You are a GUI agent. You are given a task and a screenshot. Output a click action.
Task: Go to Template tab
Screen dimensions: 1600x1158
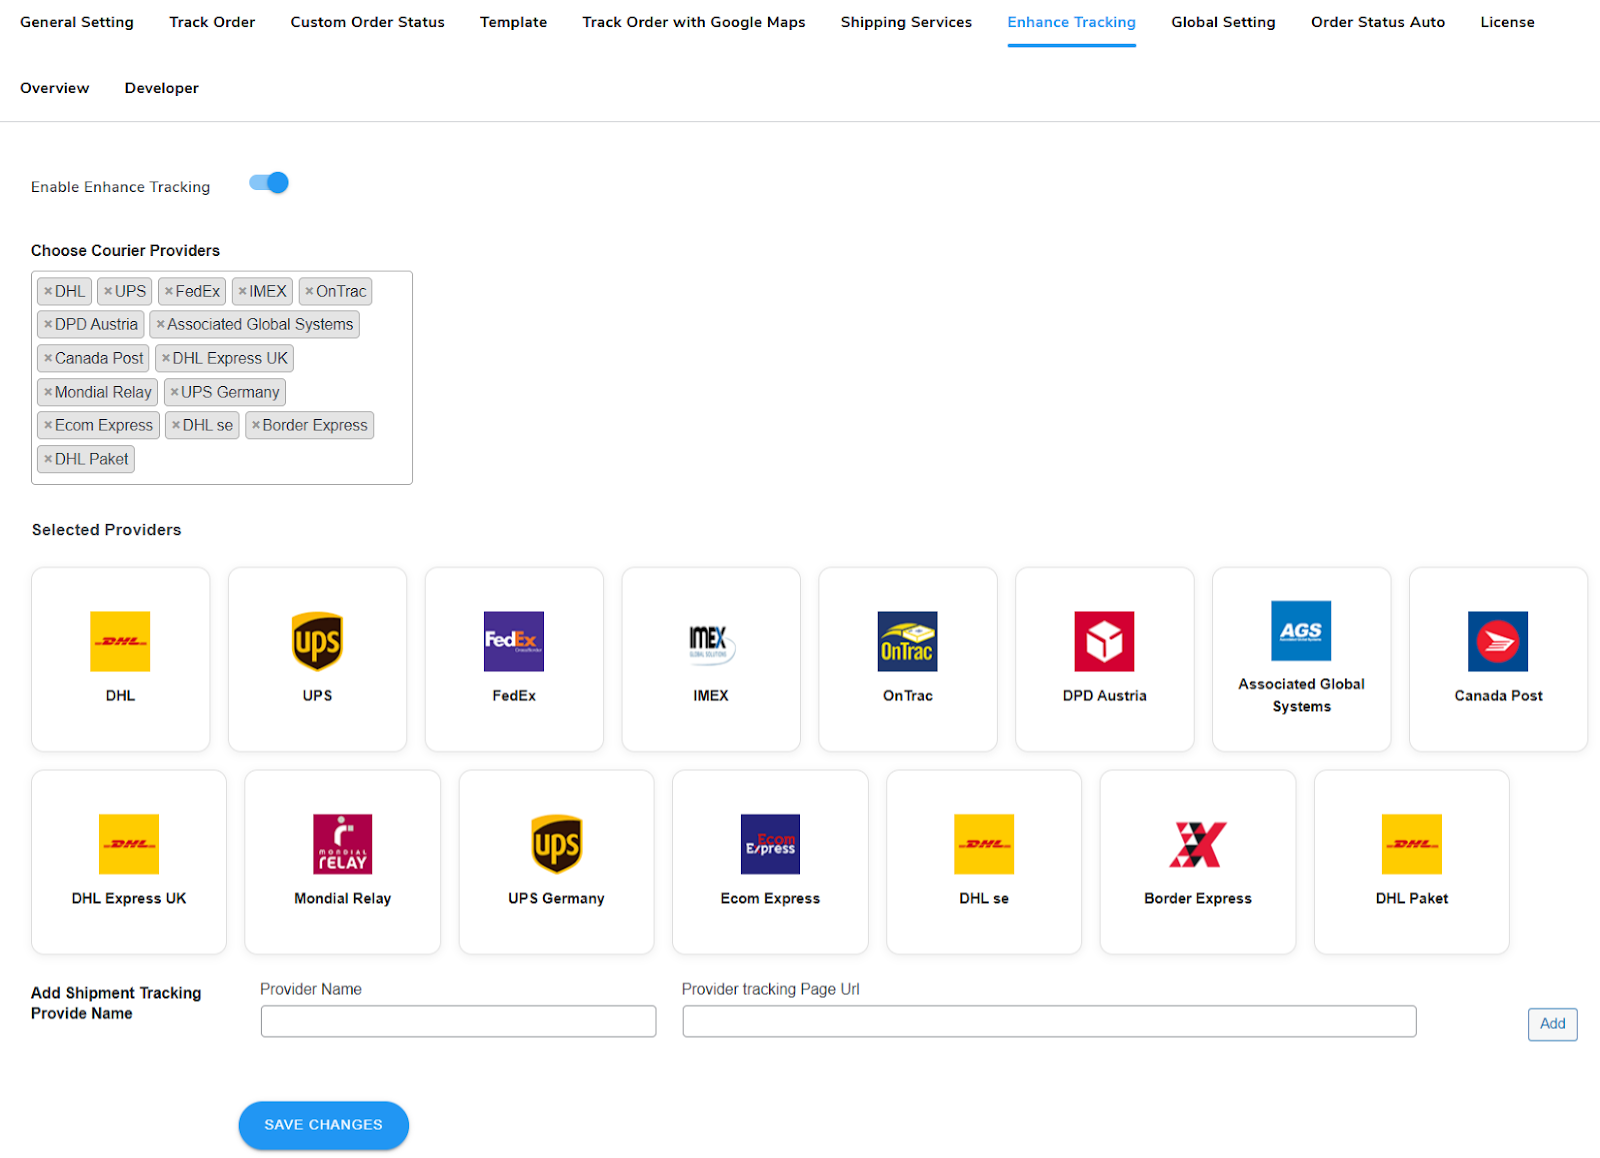[x=513, y=22]
